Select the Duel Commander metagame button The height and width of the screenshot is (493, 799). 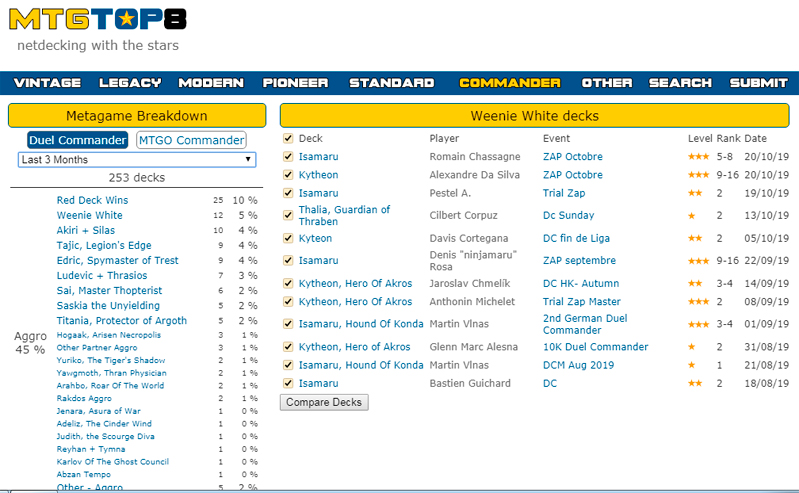click(77, 140)
